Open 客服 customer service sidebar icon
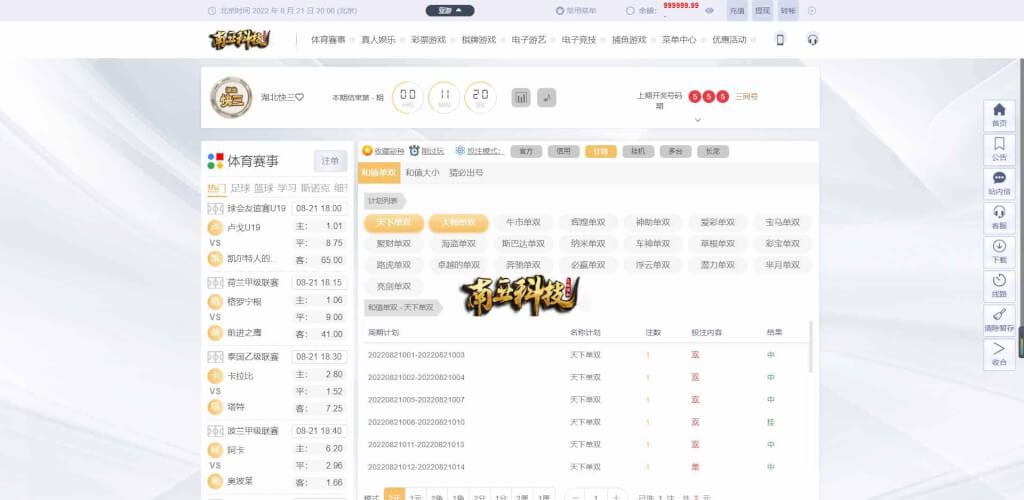This screenshot has height=500, width=1024. 999,217
